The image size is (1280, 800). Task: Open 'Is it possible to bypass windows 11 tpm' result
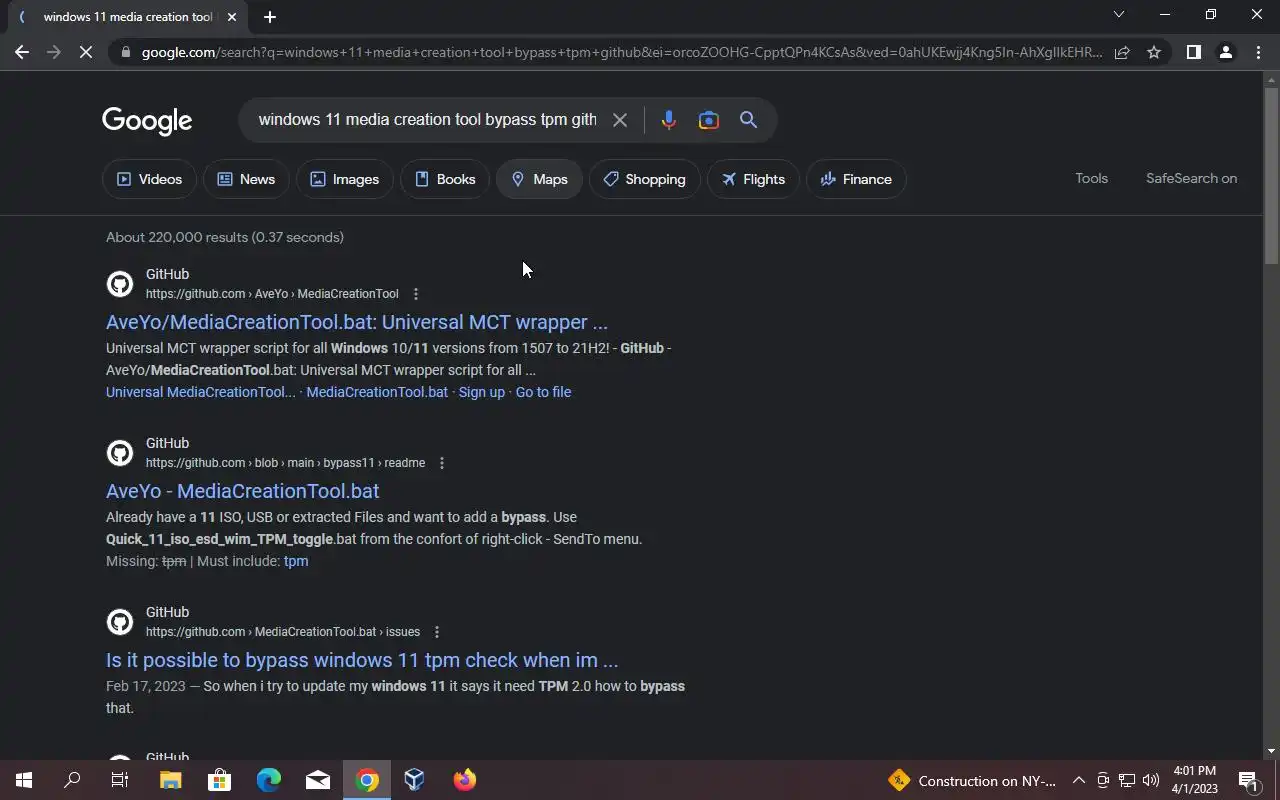[x=362, y=660]
